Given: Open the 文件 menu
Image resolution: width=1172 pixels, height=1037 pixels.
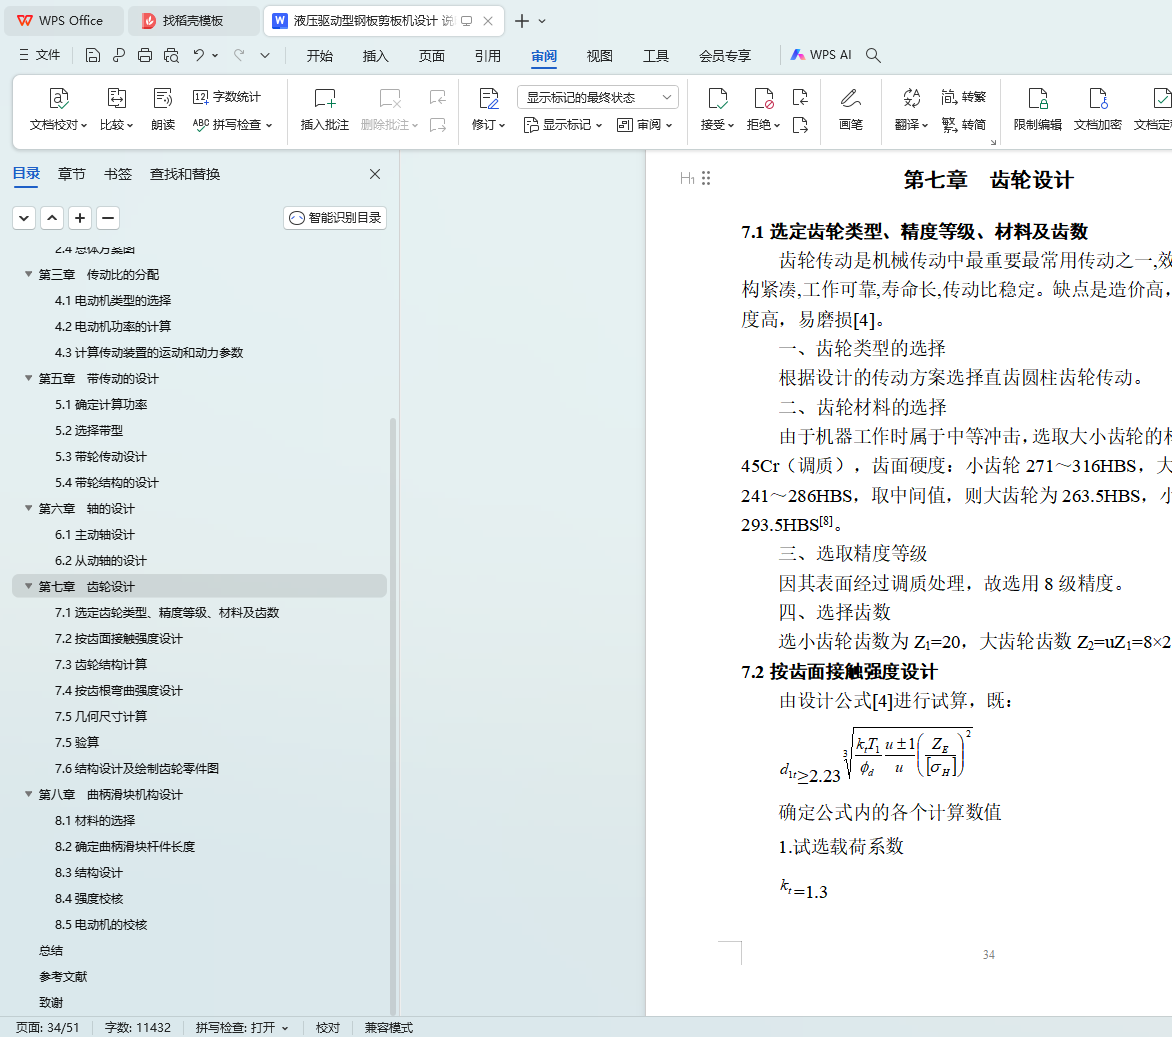Looking at the screenshot, I should coord(40,55).
